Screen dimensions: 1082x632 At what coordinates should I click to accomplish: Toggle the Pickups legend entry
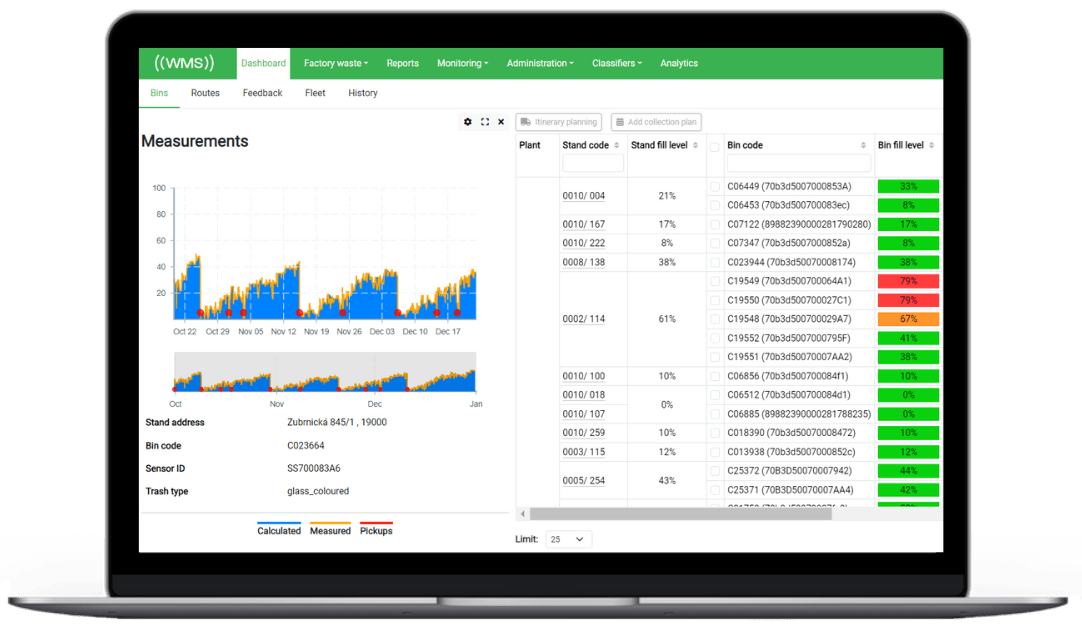(x=376, y=530)
